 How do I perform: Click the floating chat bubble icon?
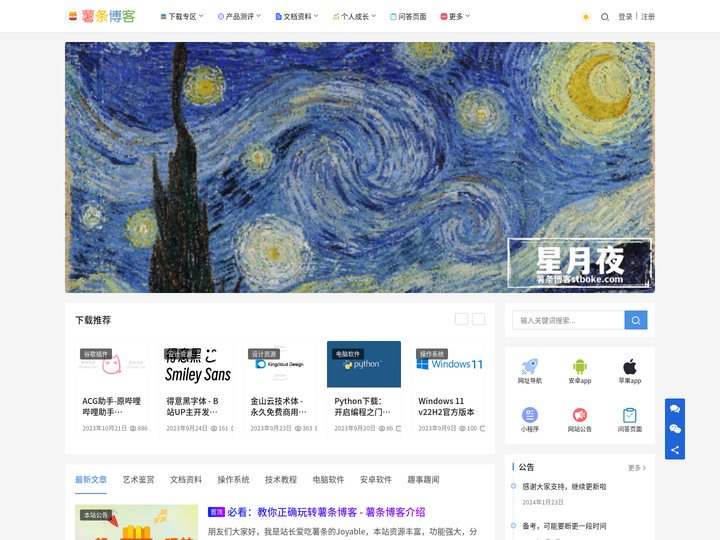coord(675,409)
